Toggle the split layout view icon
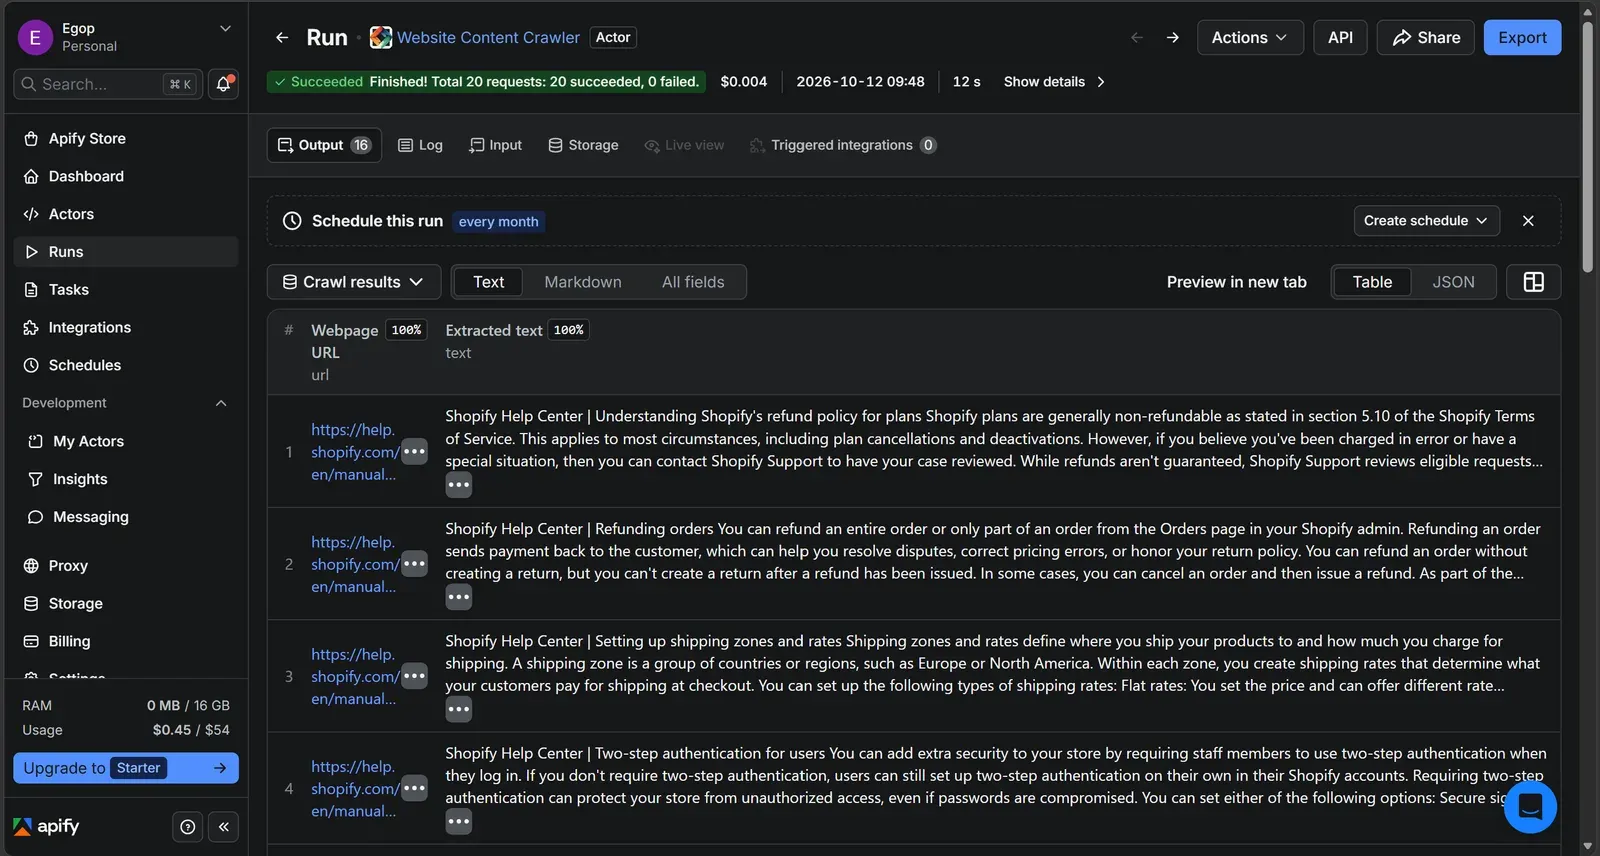Image resolution: width=1600 pixels, height=856 pixels. pyautogui.click(x=1533, y=282)
